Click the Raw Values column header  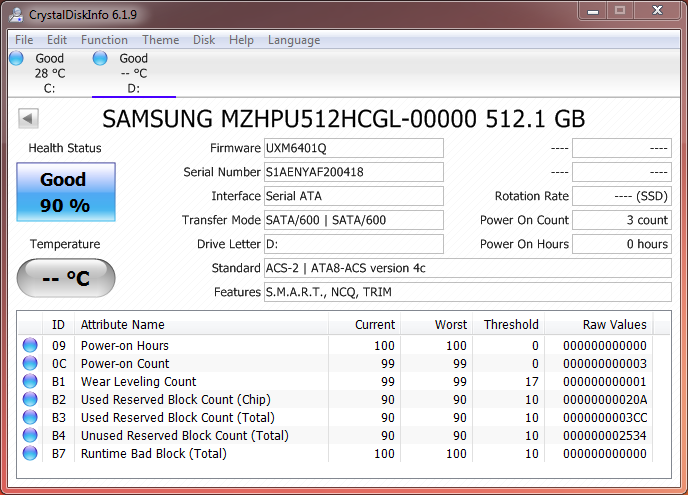coord(614,324)
